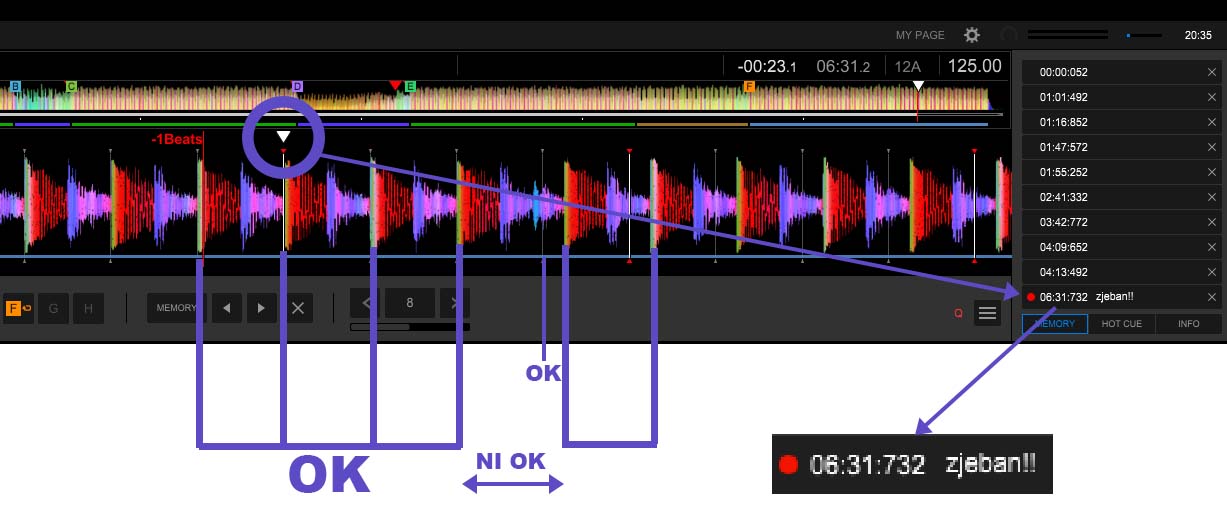Delete memory cue 01:47:572

pos(1211,147)
